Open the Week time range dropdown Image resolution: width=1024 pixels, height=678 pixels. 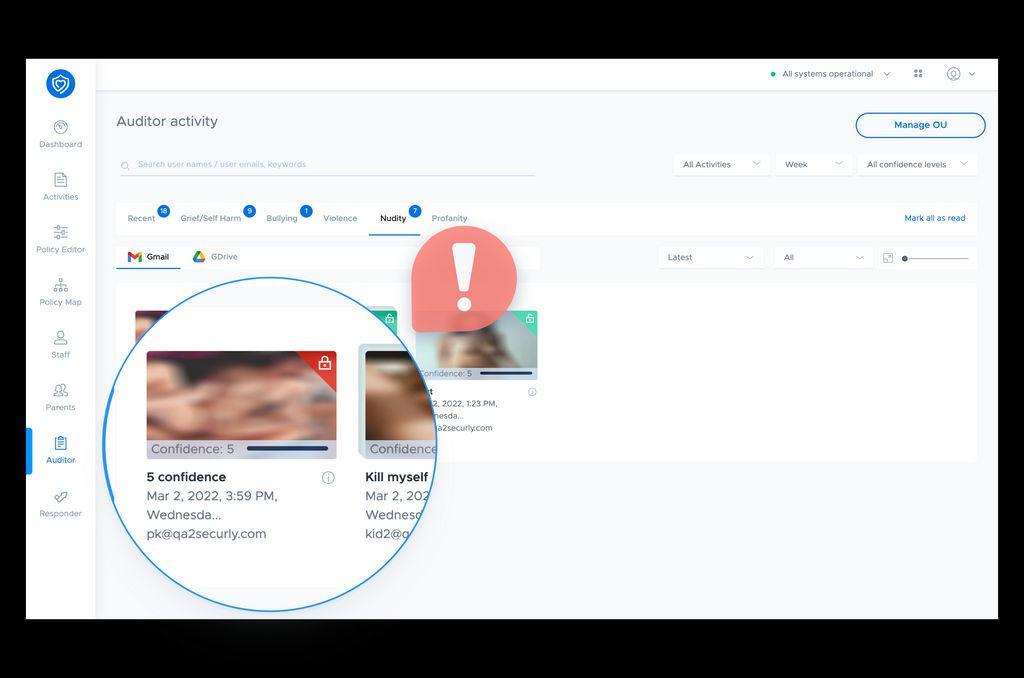coord(814,165)
